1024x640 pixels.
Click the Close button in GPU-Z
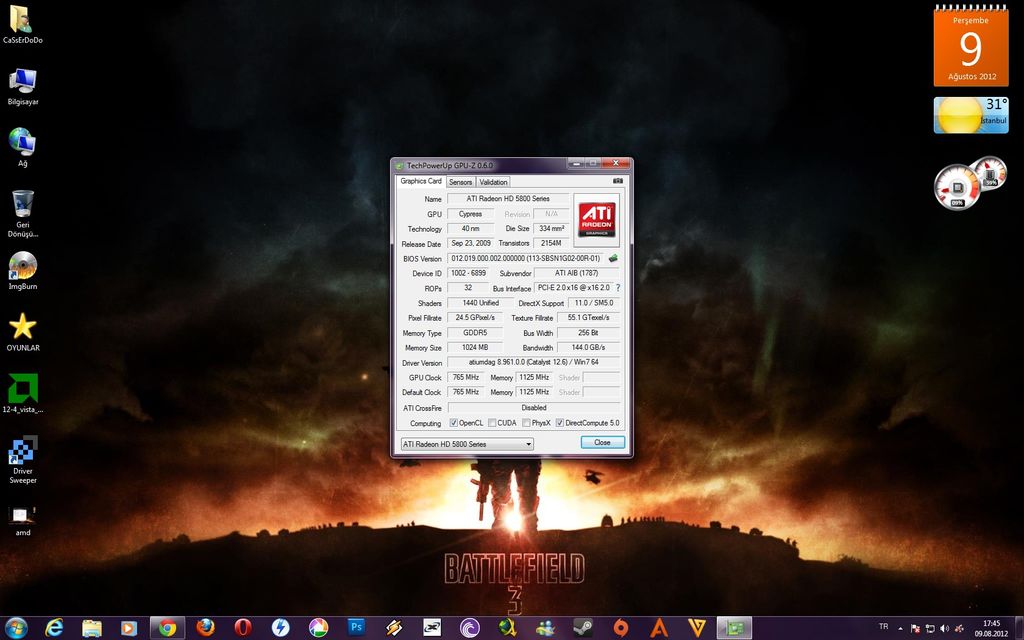click(x=602, y=442)
